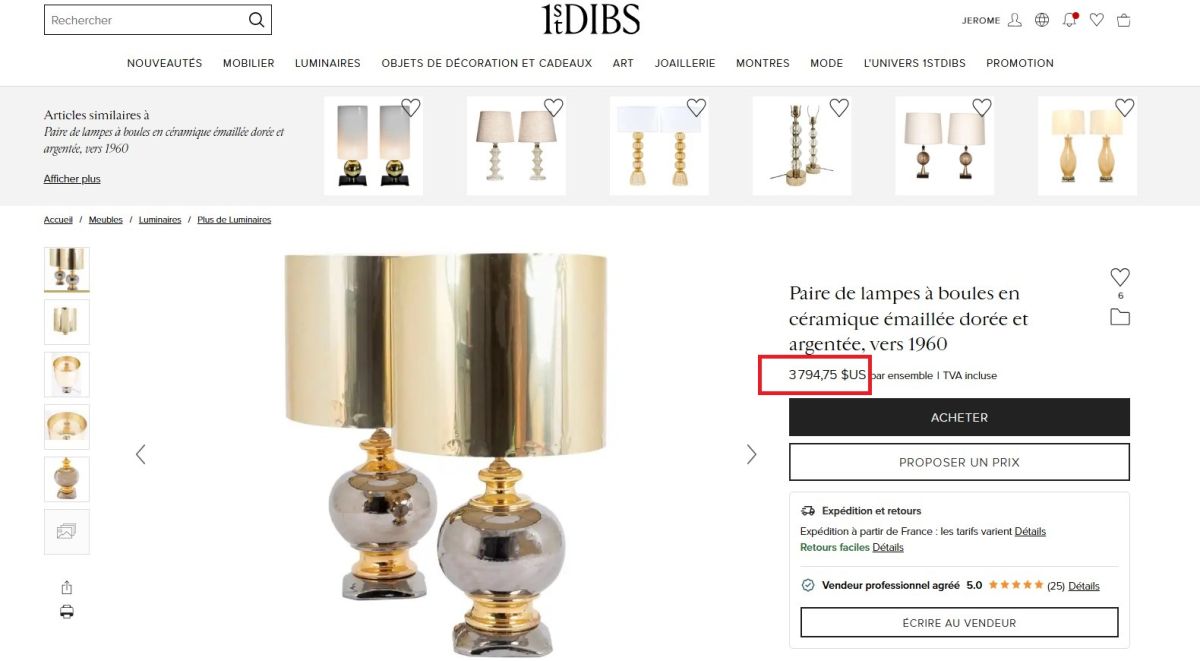Click the ACHETER button
1200x661 pixels.
959,417
